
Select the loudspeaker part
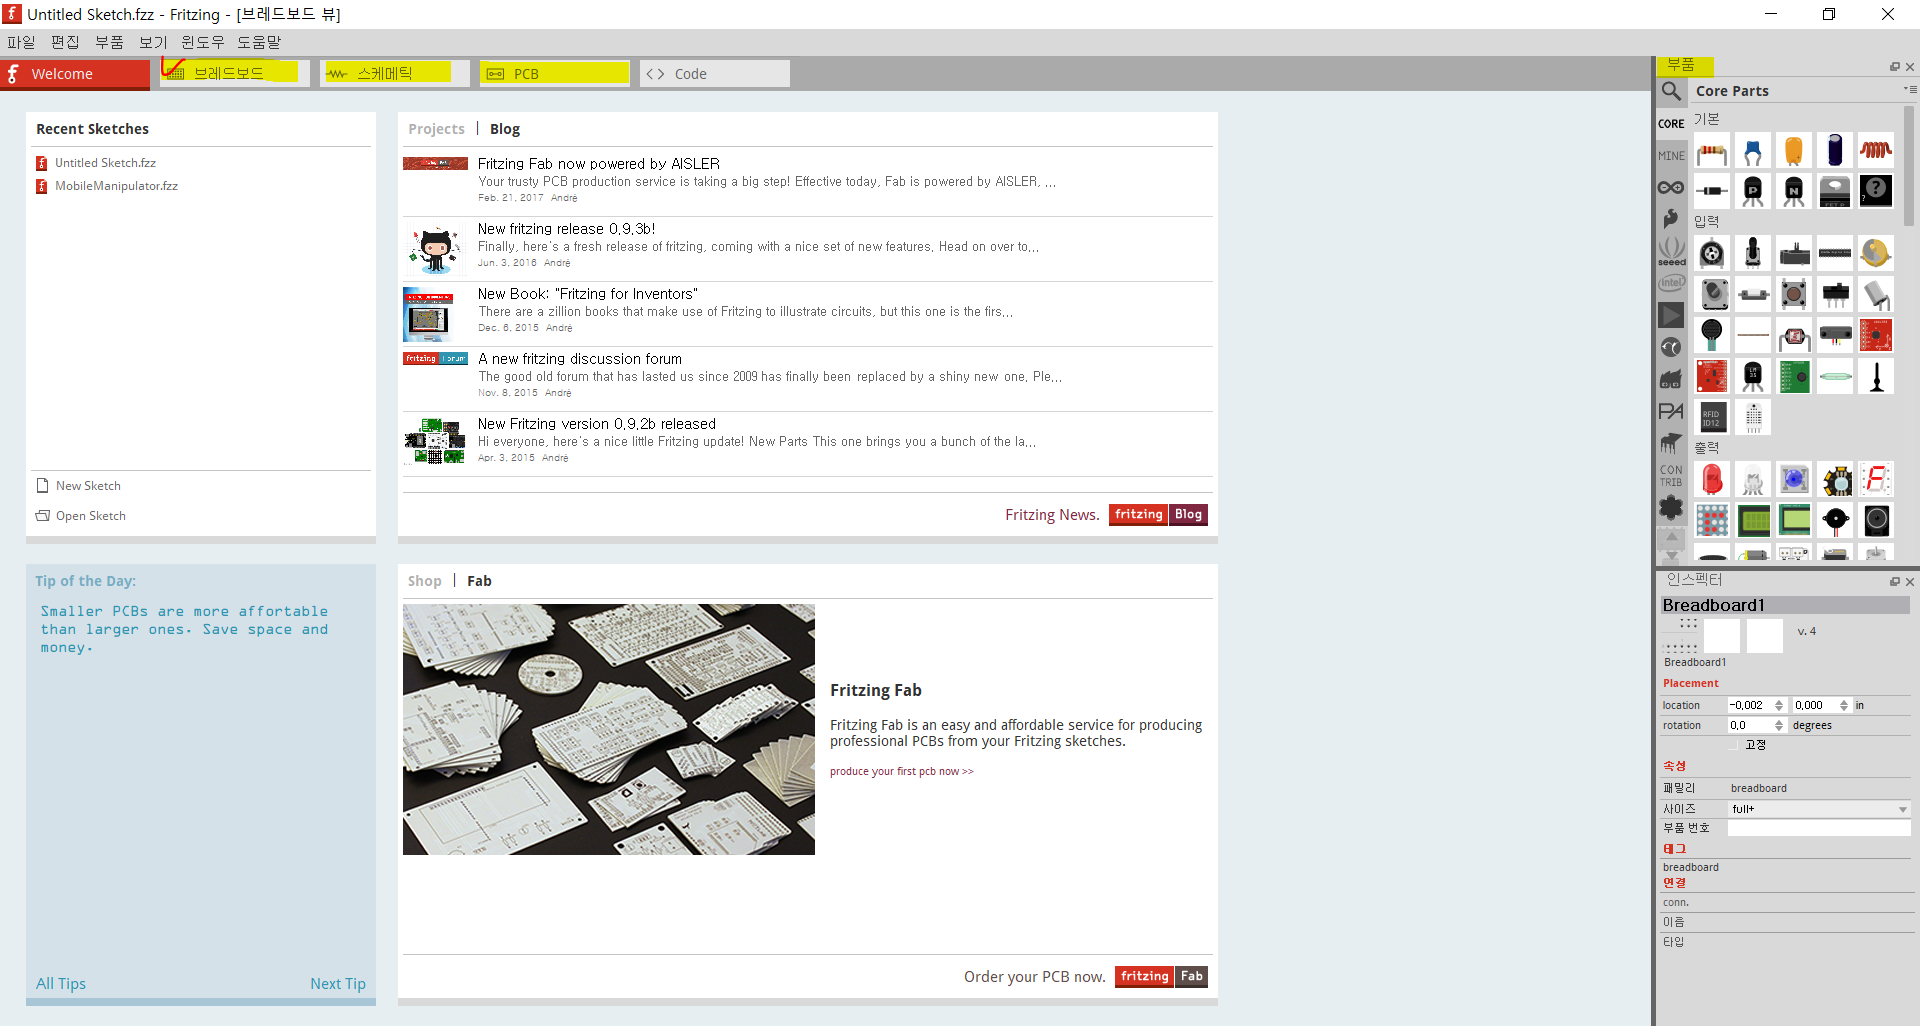[x=1876, y=520]
